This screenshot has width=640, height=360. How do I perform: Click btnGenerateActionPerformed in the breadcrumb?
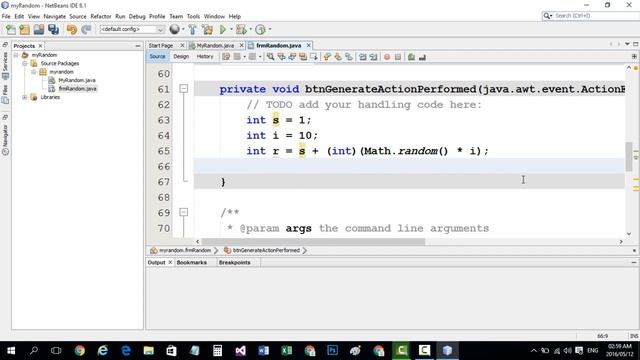[x=266, y=250]
